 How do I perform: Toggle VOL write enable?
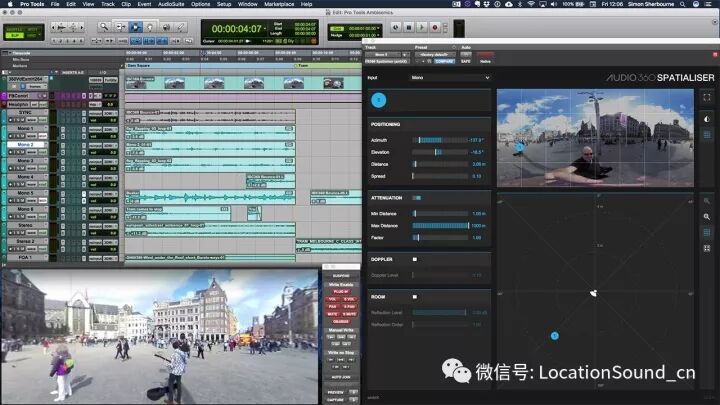pos(333,299)
